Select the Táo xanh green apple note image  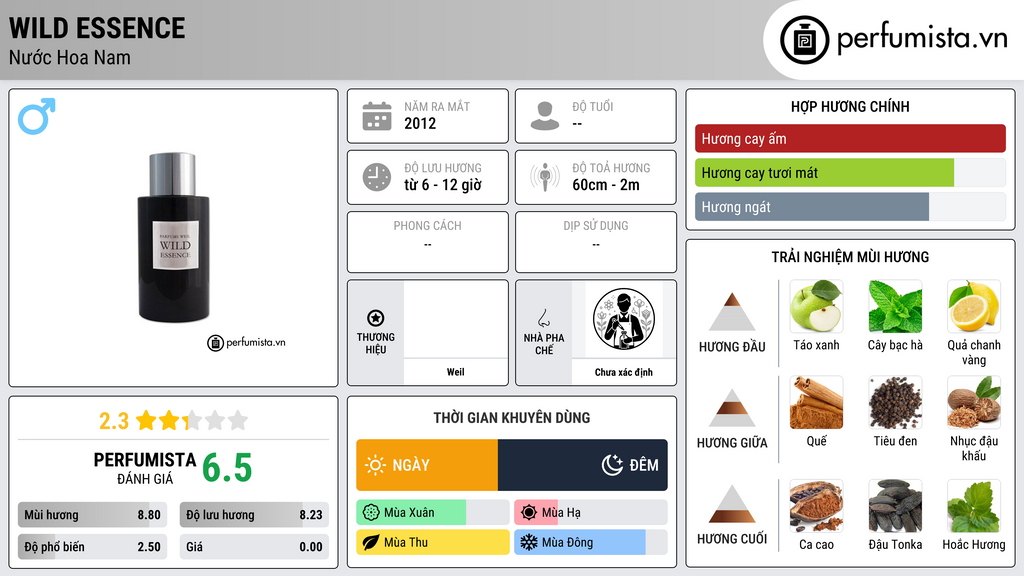coord(816,306)
